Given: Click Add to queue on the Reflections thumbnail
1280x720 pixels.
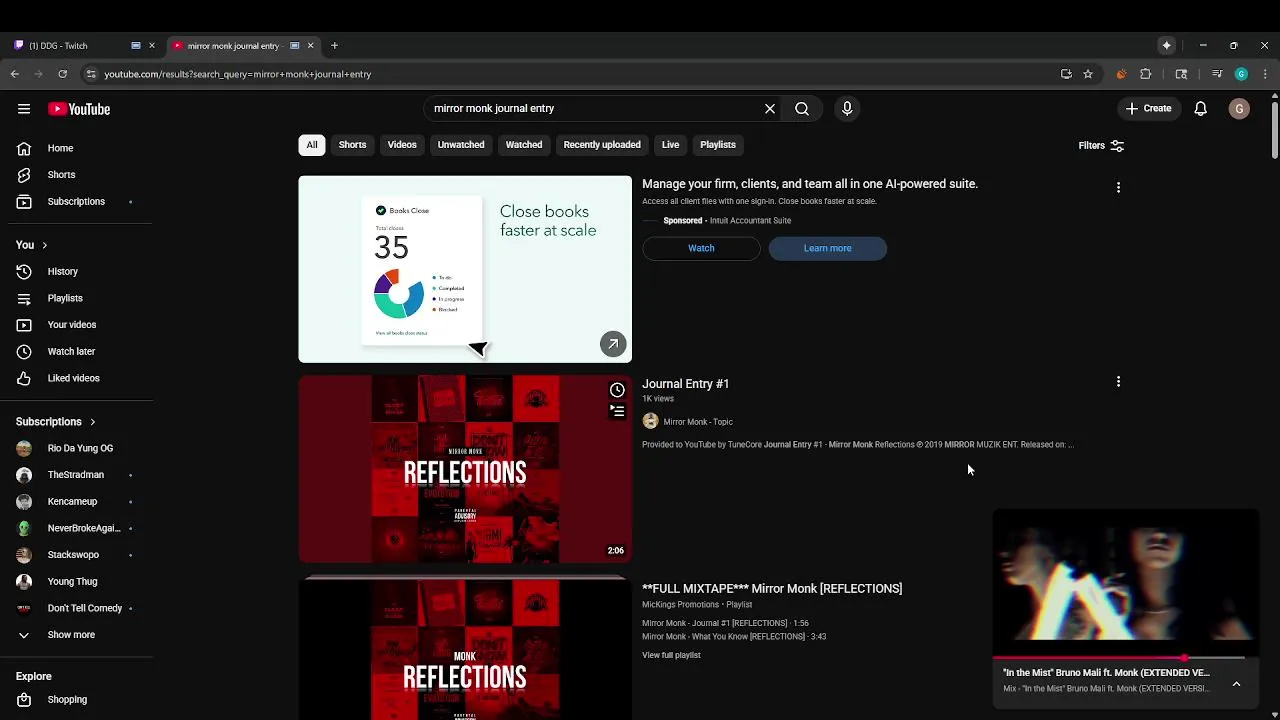Looking at the screenshot, I should coord(617,411).
